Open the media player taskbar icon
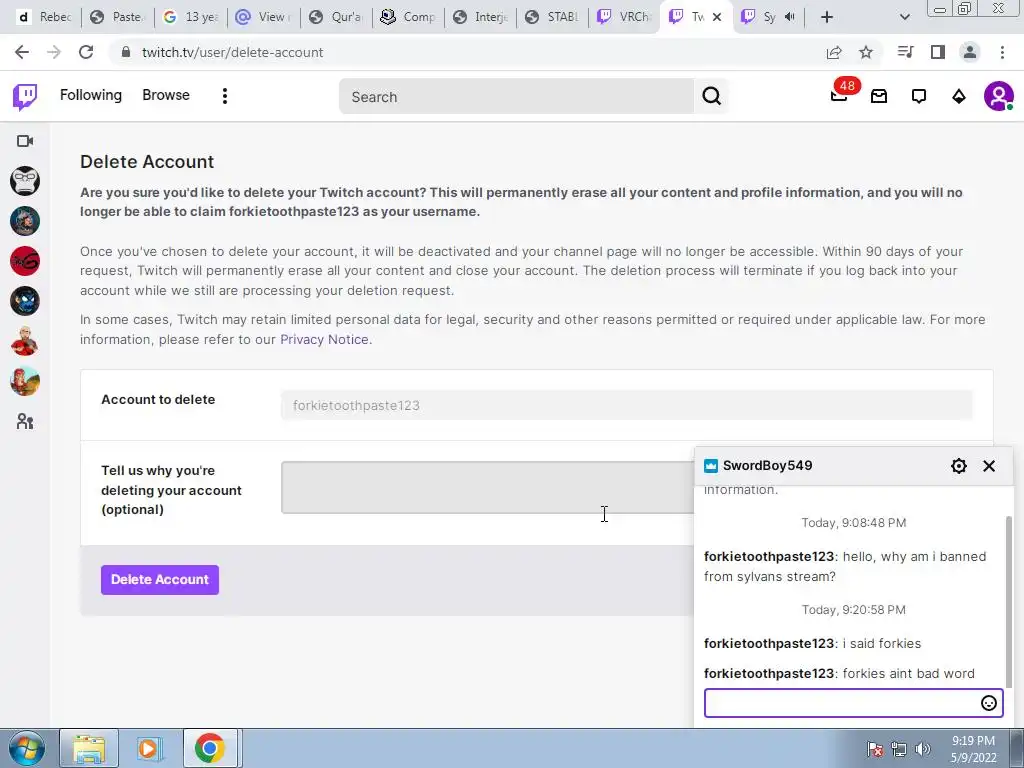Viewport: 1024px width, 768px height. (x=150, y=748)
